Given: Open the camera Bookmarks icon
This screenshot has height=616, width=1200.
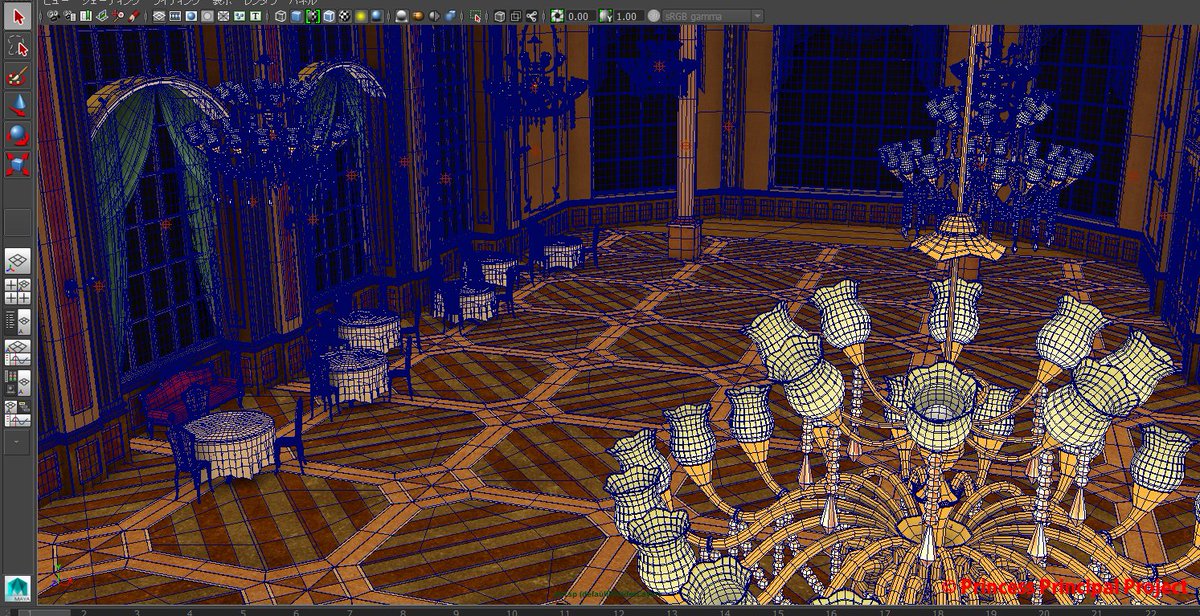Looking at the screenshot, I should pos(86,16).
